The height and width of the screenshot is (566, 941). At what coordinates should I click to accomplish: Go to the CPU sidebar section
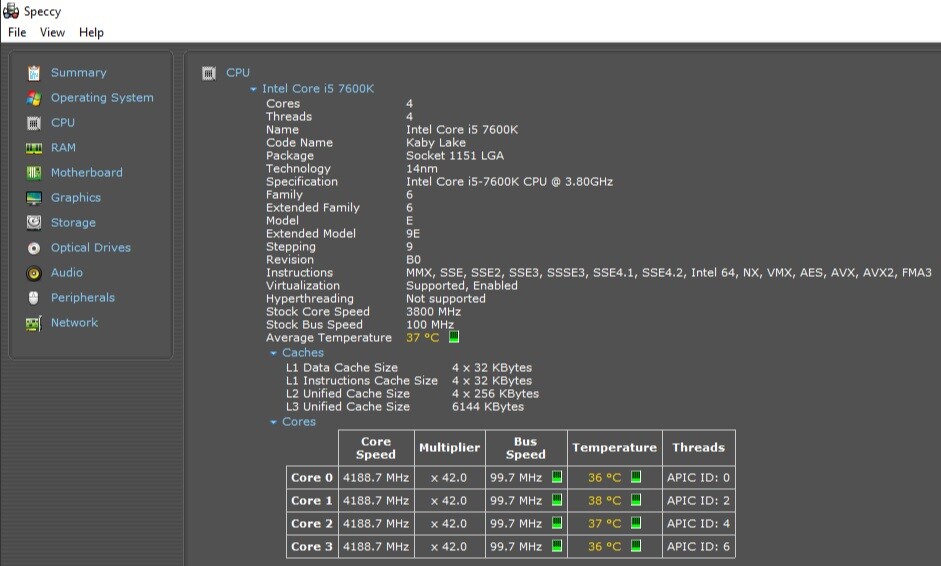point(62,123)
